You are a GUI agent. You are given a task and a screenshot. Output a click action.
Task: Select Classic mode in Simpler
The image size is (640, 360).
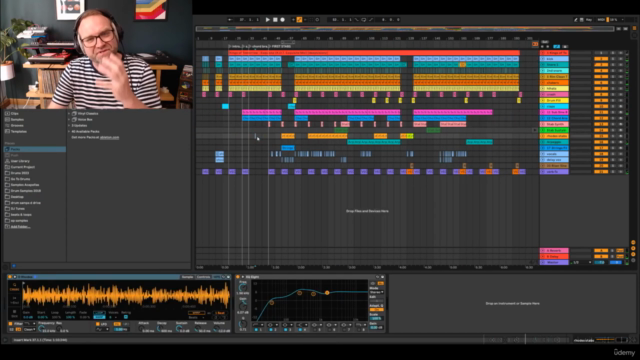tap(14, 287)
